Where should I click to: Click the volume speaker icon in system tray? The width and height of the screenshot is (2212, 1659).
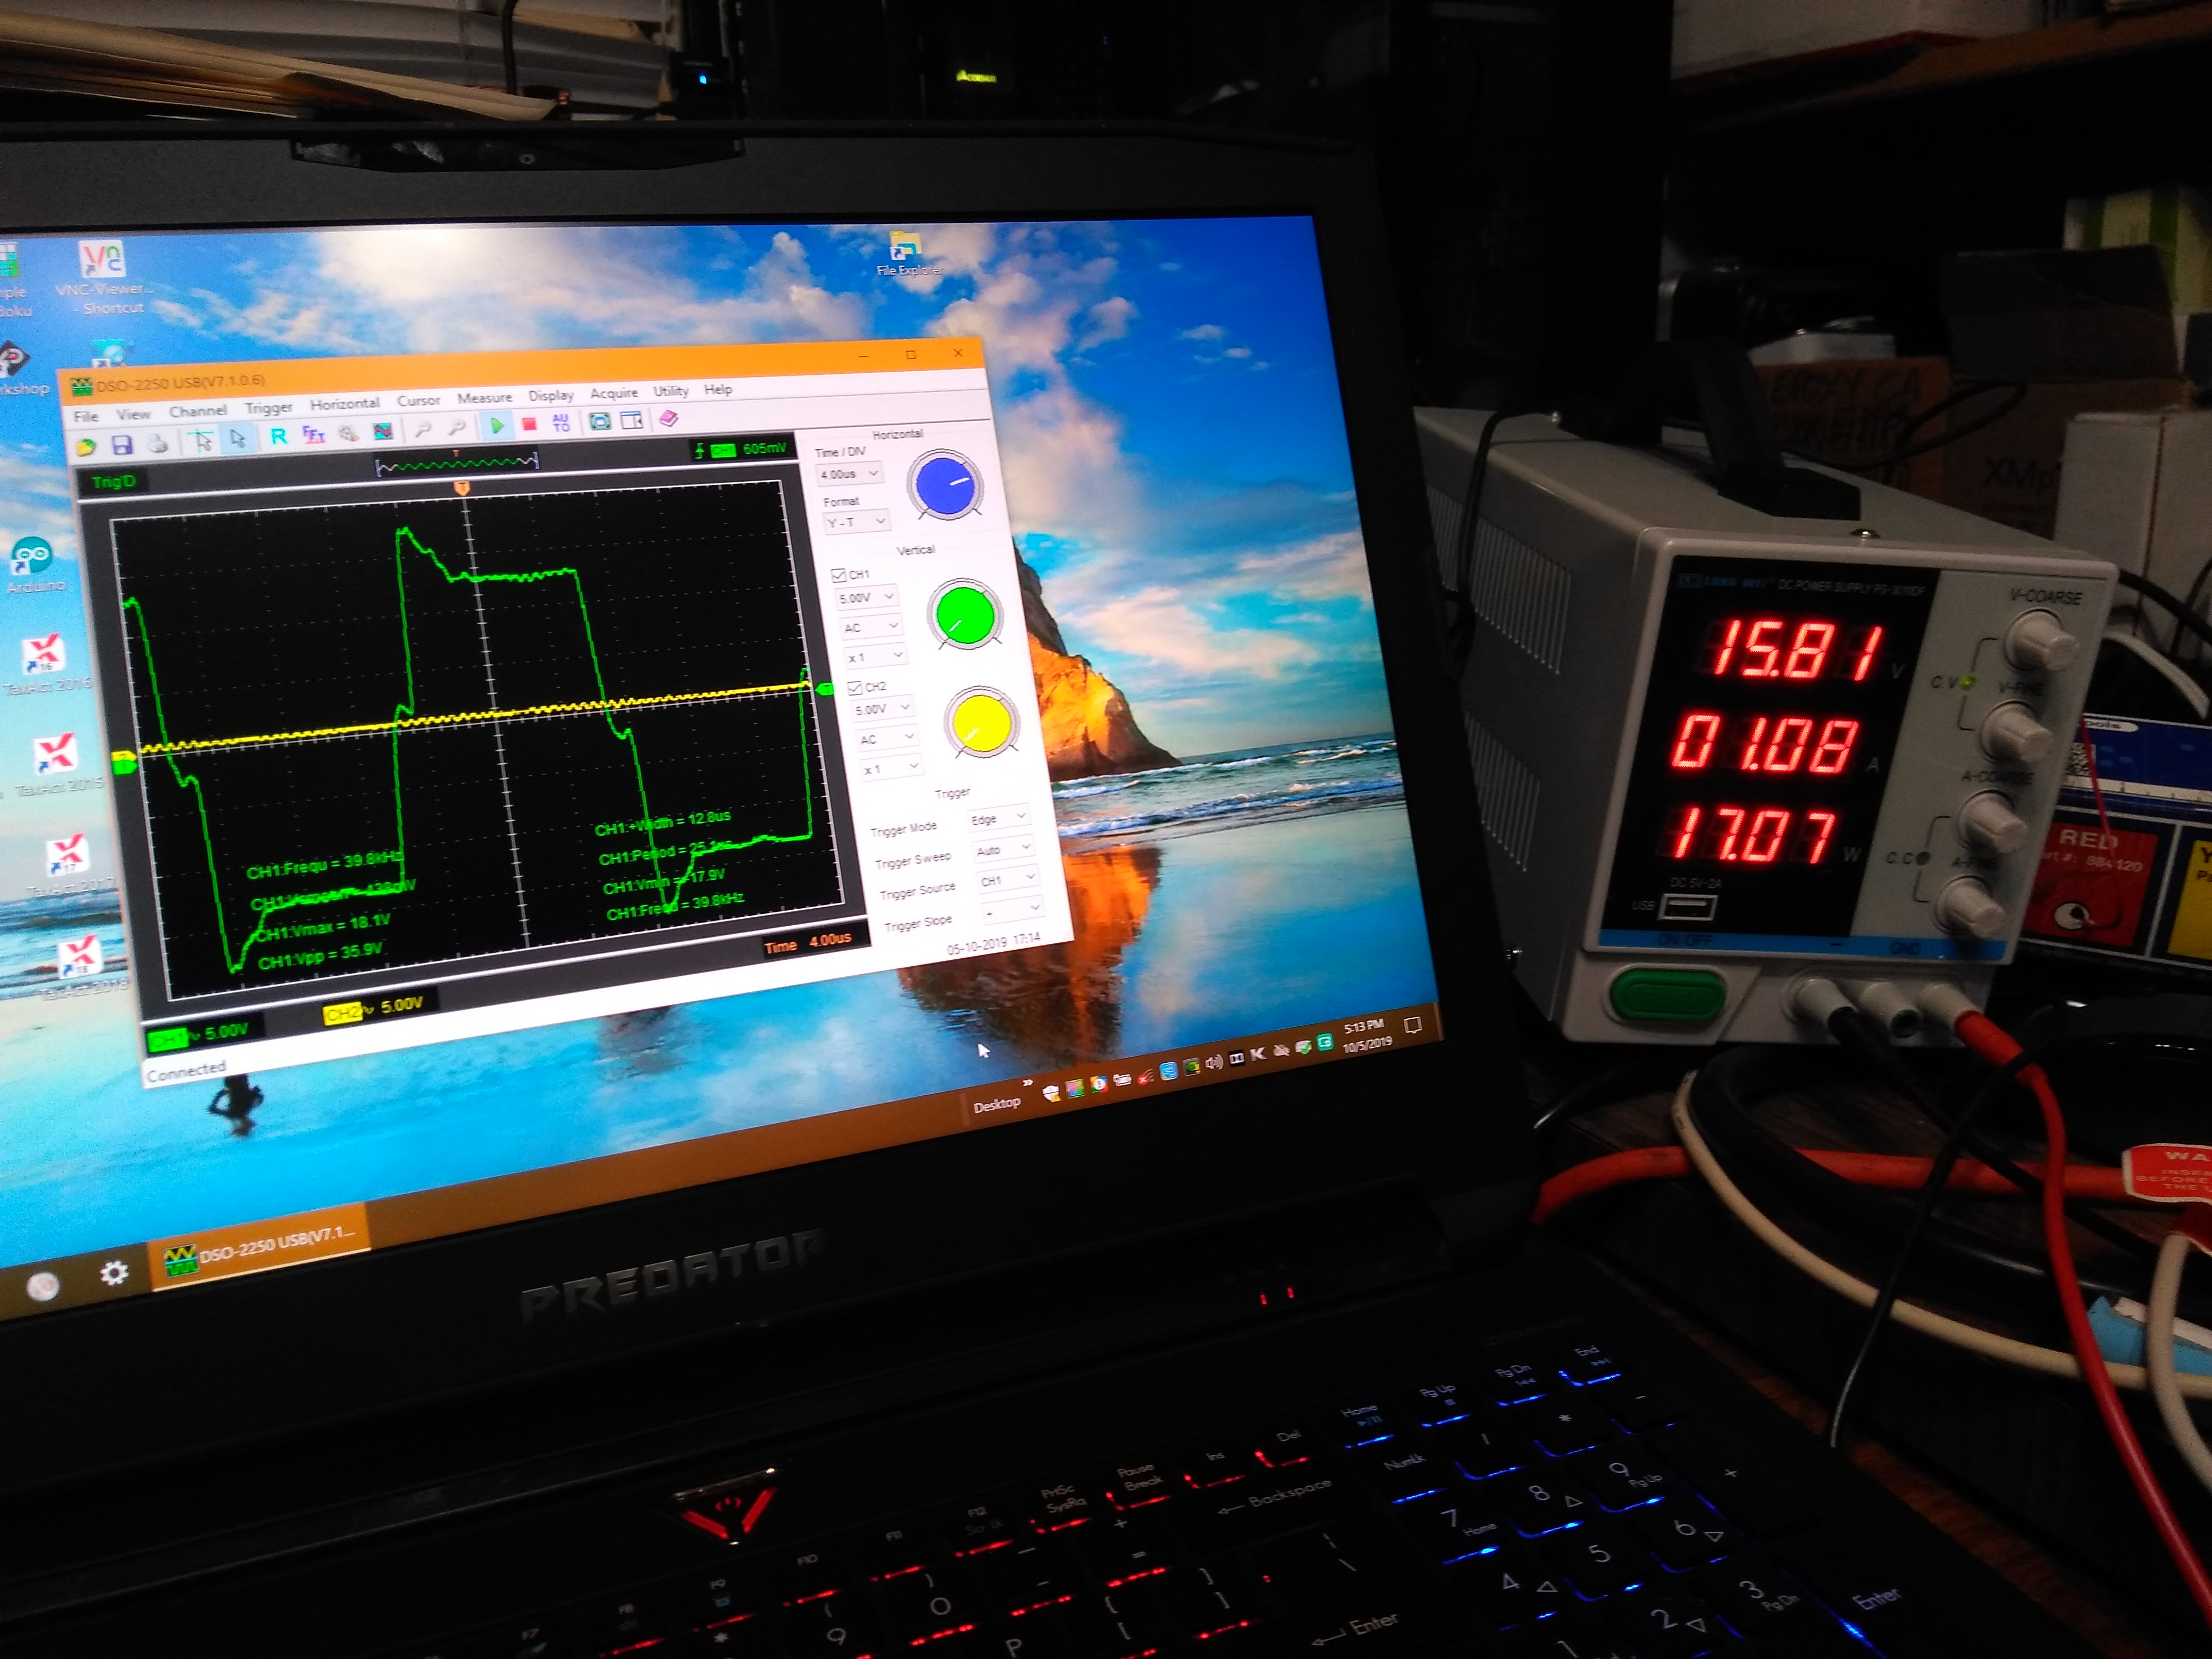[1214, 1062]
